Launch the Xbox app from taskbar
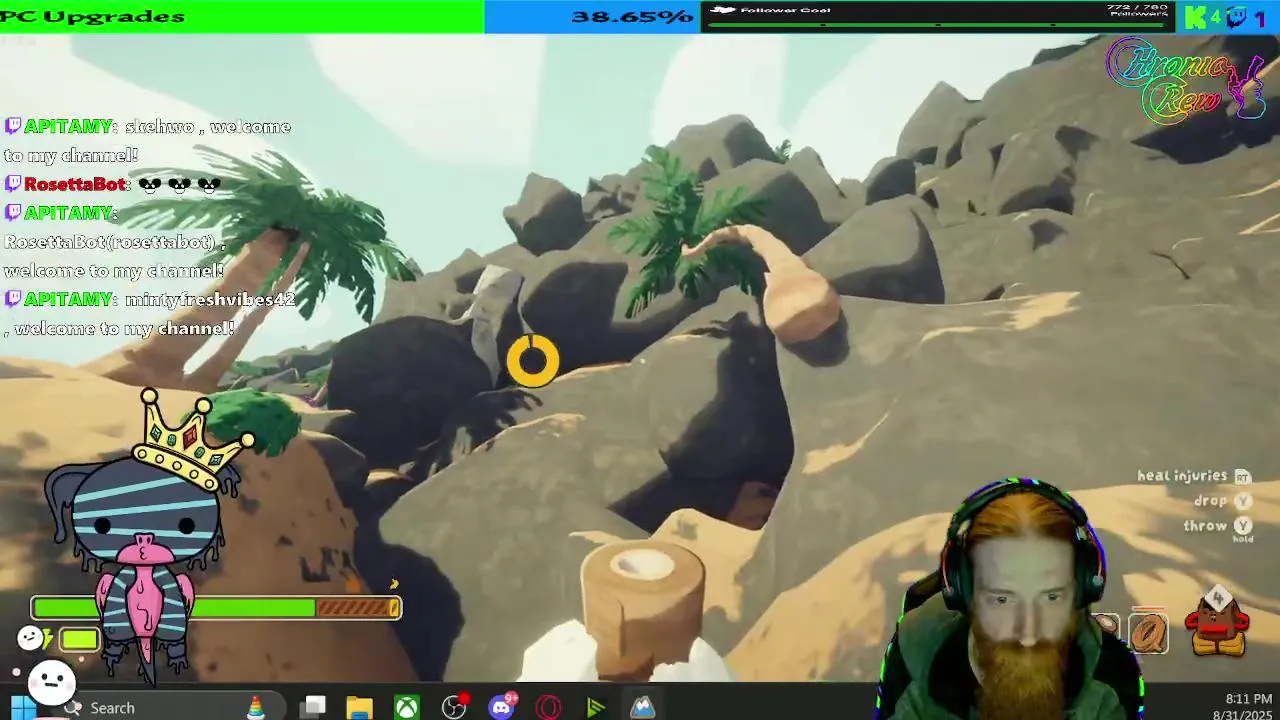The width and height of the screenshot is (1280, 720). (406, 707)
